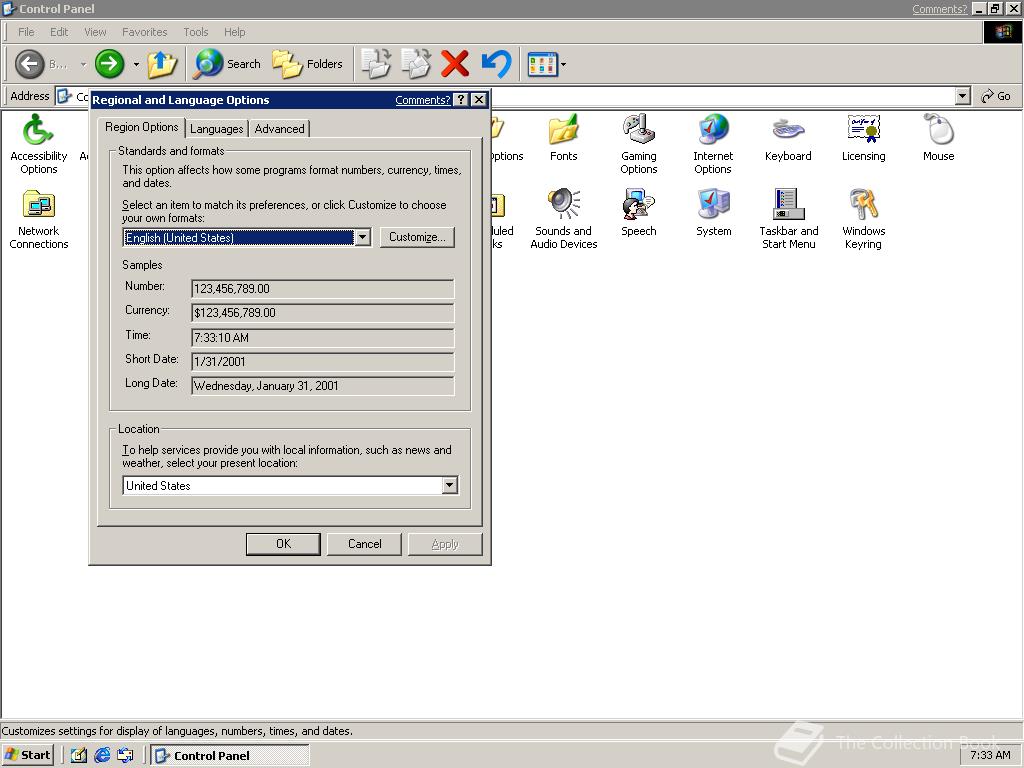The width and height of the screenshot is (1024, 768).
Task: Click the red Delete X icon
Action: click(455, 64)
